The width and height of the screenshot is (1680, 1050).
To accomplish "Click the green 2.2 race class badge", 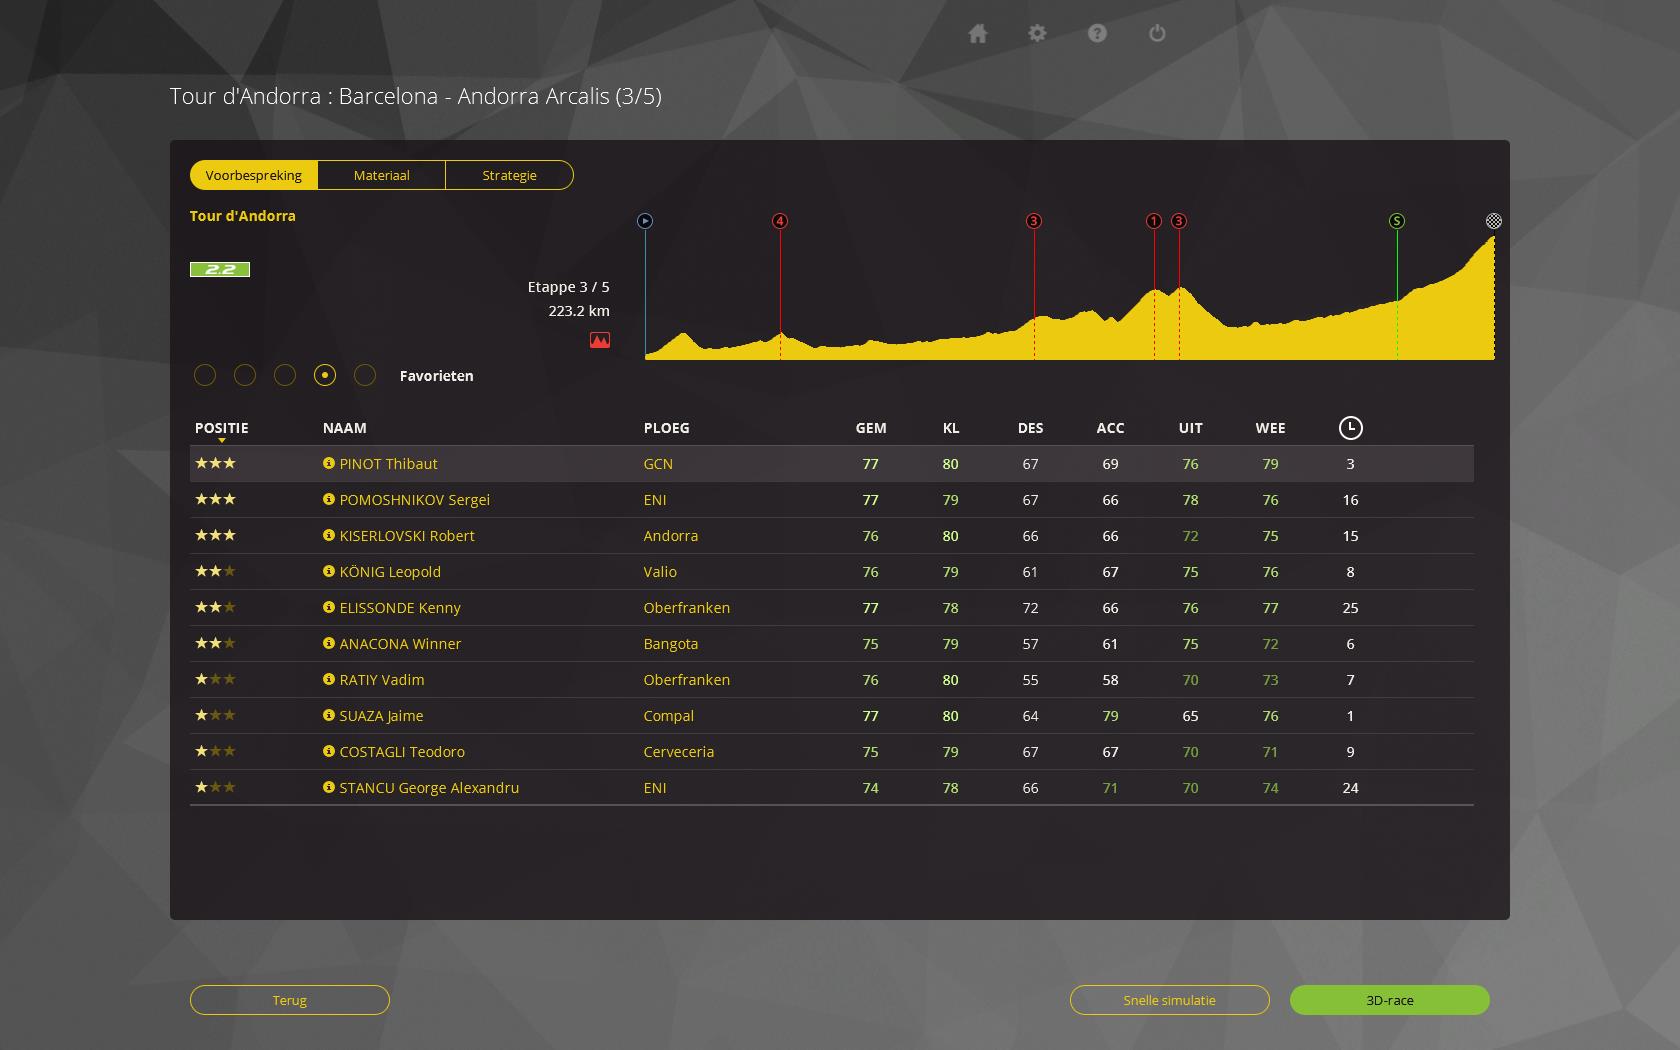I will tap(220, 269).
